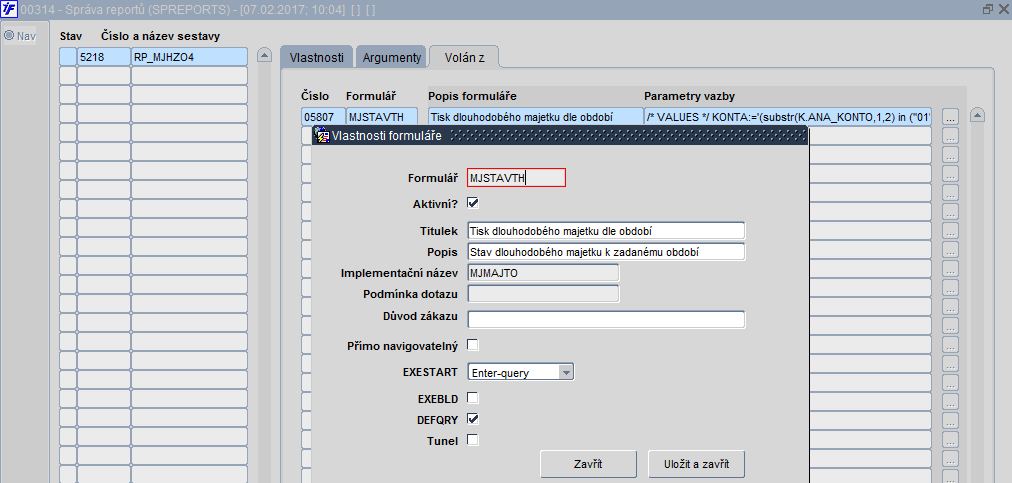Click the Stav cell of the 5218 row
Image resolution: width=1012 pixels, height=483 pixels.
pos(68,57)
